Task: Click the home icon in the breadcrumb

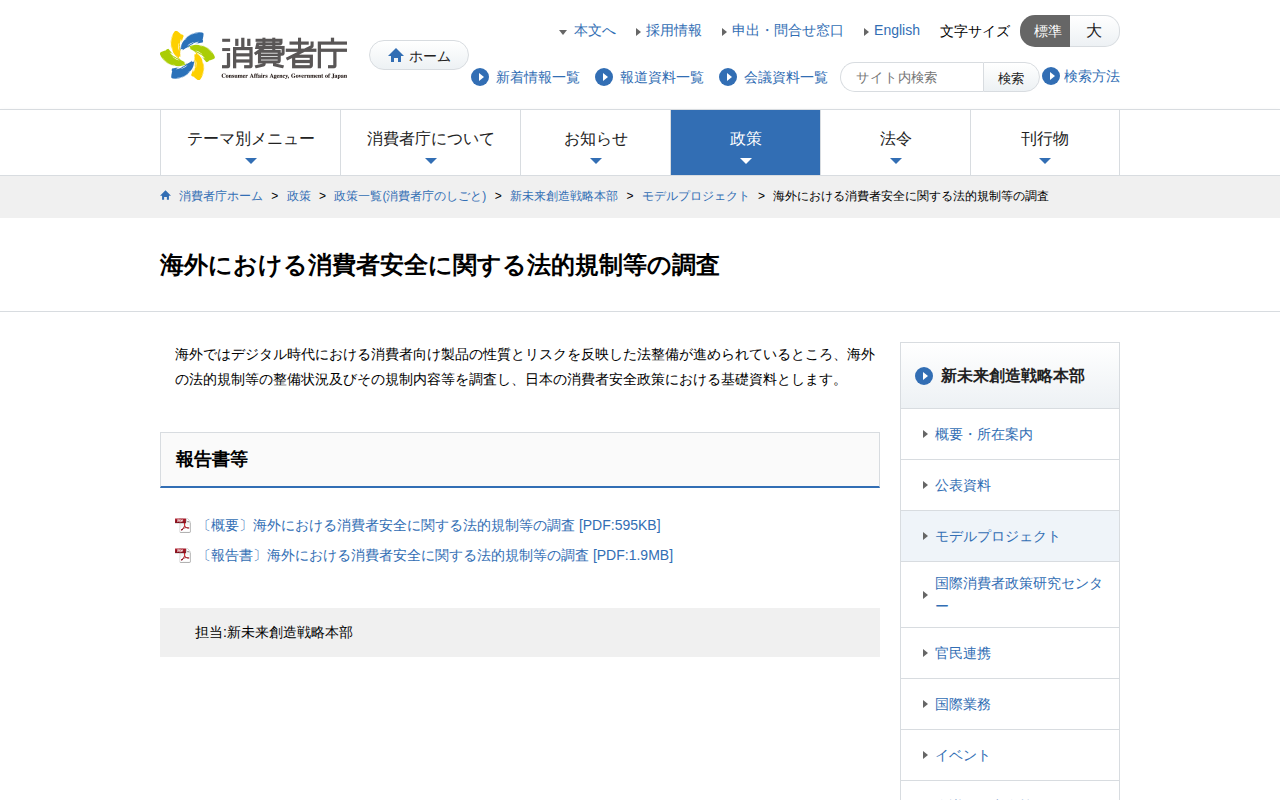Action: [166, 196]
